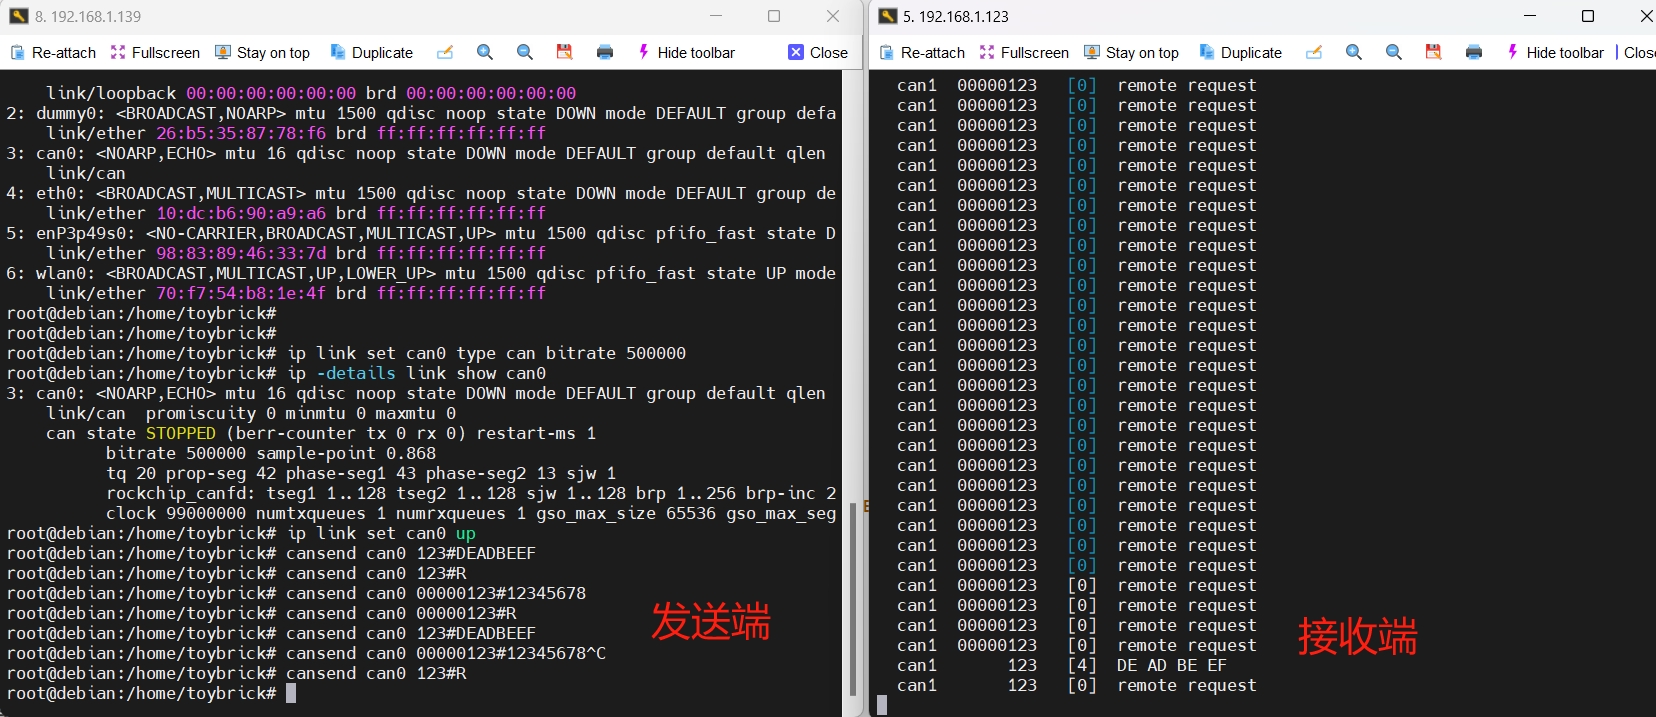
Task: Toggle Fullscreen in the 192.168.1.139 window
Action: coord(155,52)
